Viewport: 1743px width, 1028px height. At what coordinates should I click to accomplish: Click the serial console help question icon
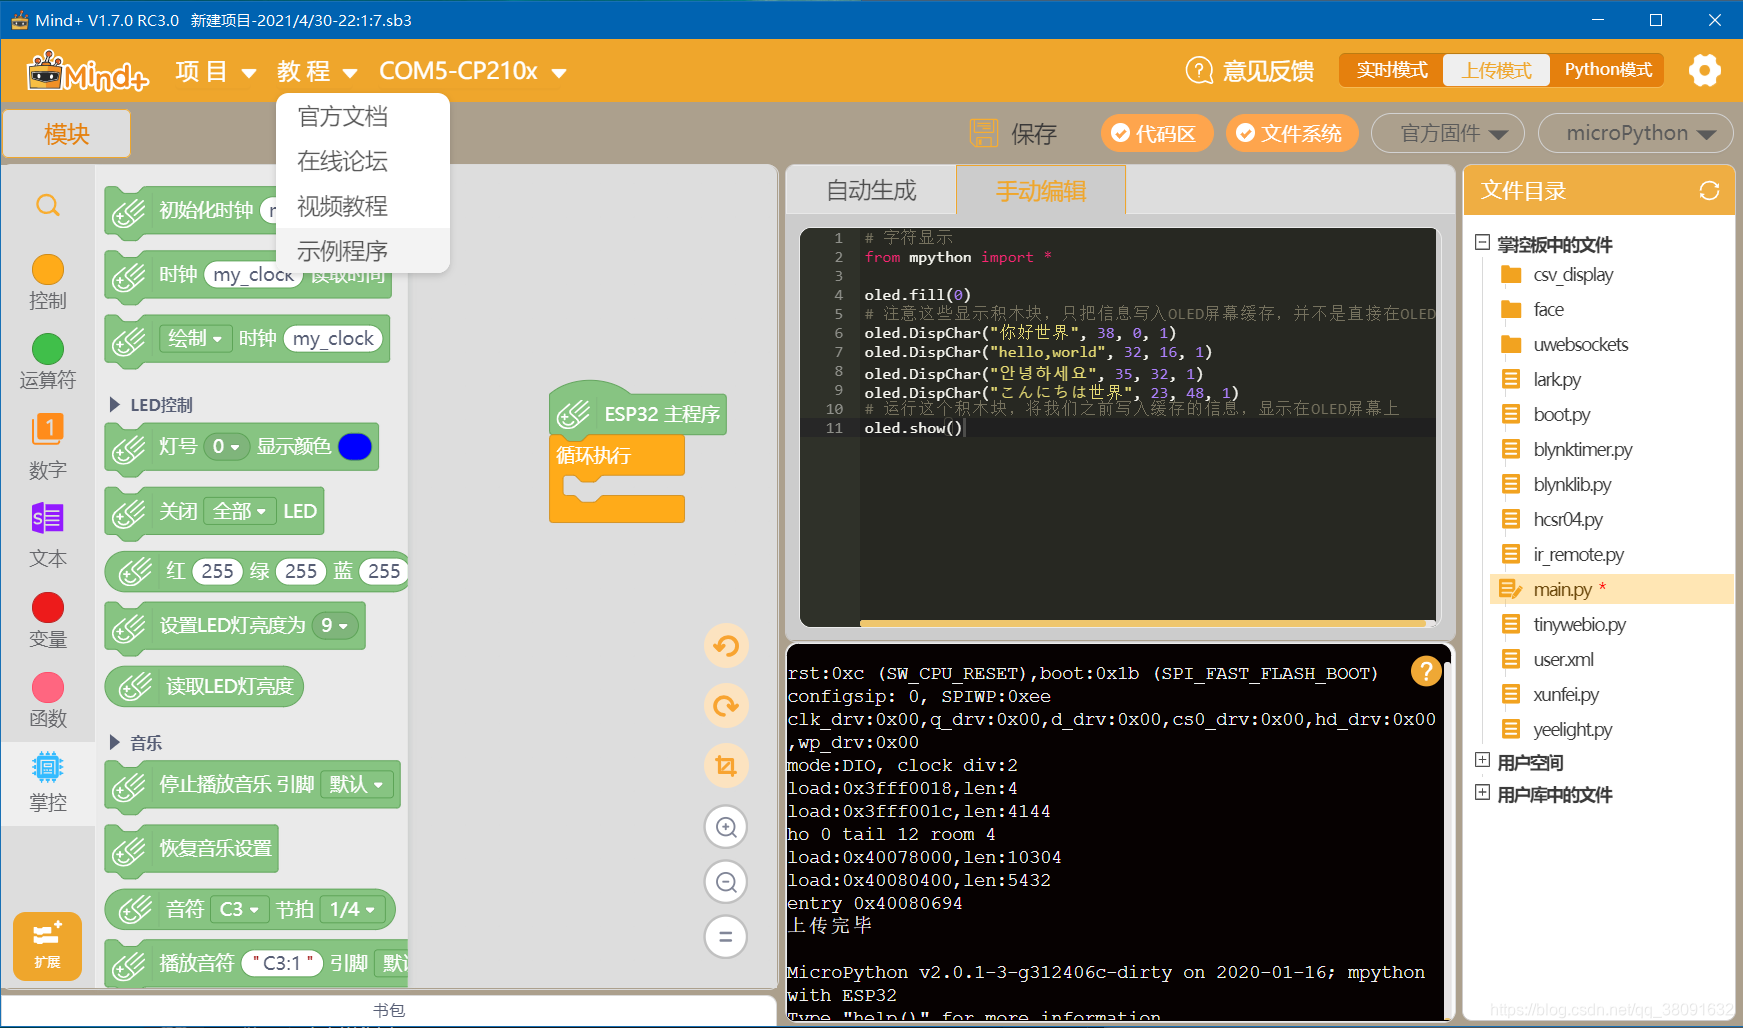click(x=1426, y=671)
